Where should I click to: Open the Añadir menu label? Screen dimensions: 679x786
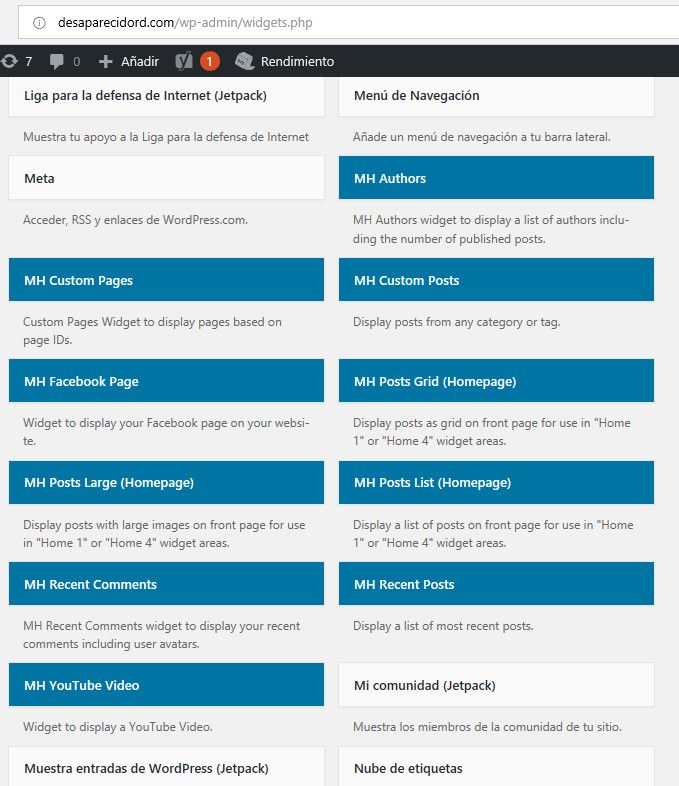[140, 61]
